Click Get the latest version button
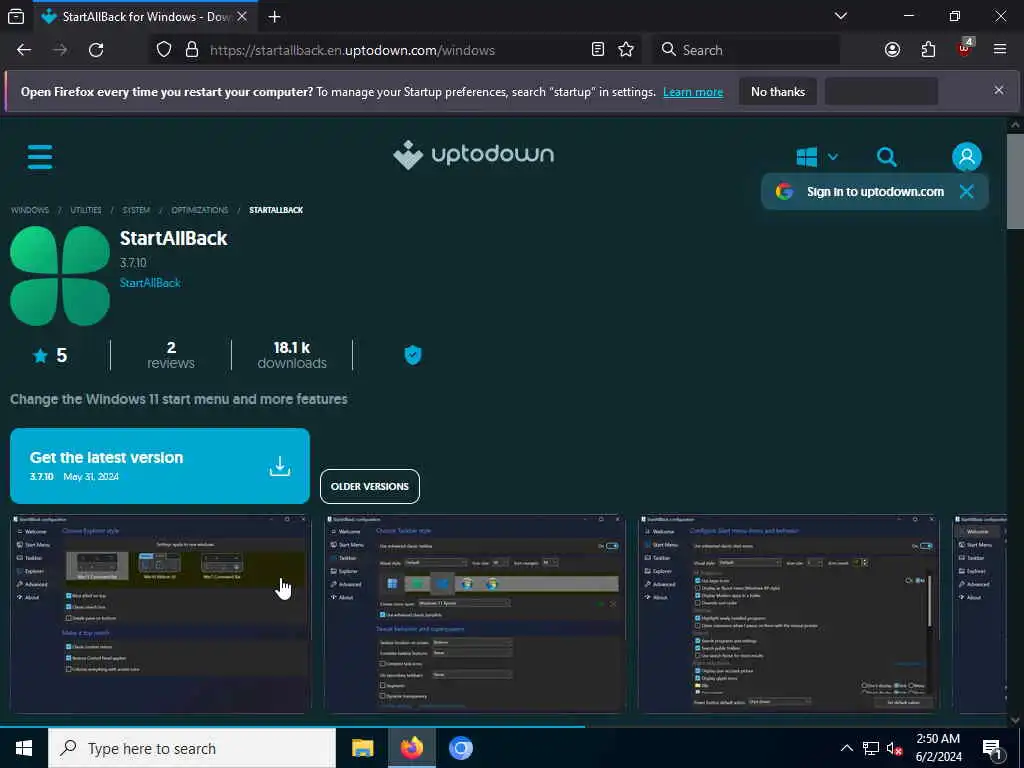Screen dimensions: 1024x768 tap(159, 466)
